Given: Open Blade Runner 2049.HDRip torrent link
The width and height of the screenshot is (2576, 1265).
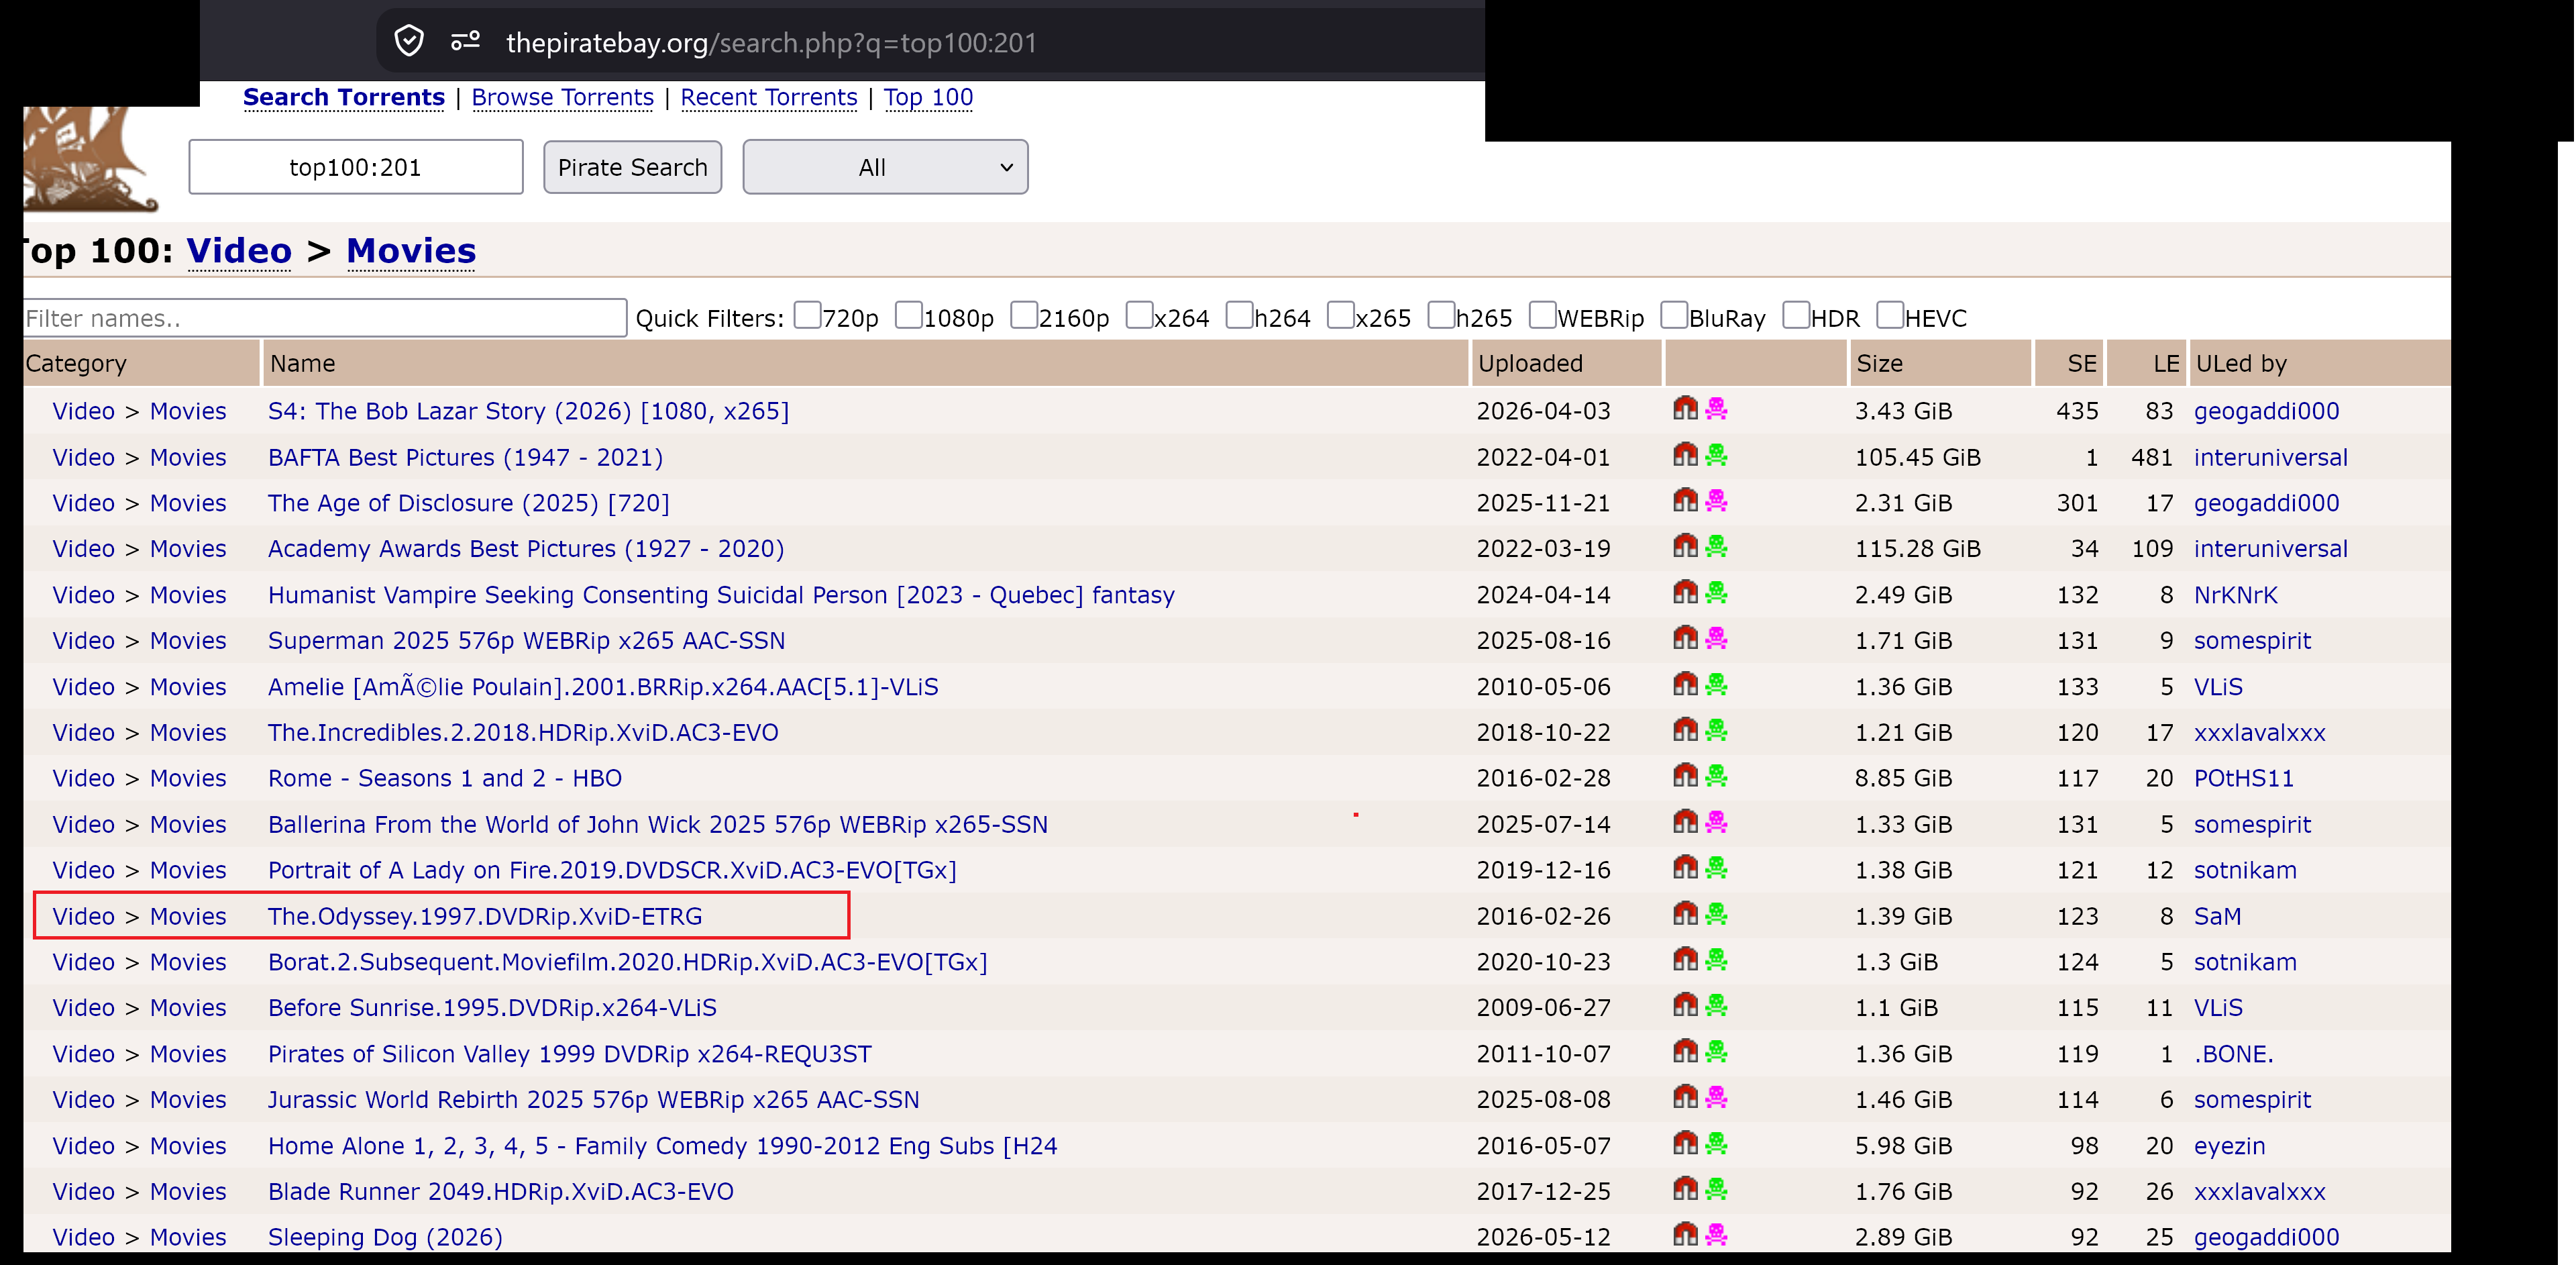Looking at the screenshot, I should pos(501,1191).
